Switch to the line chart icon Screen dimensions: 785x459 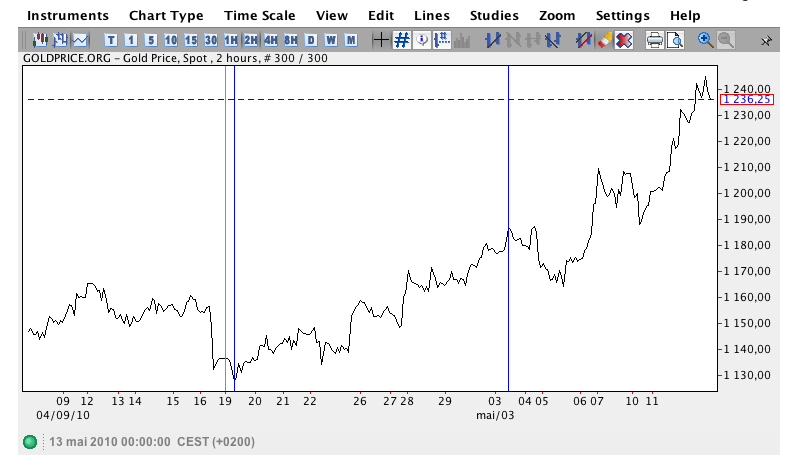tap(80, 40)
